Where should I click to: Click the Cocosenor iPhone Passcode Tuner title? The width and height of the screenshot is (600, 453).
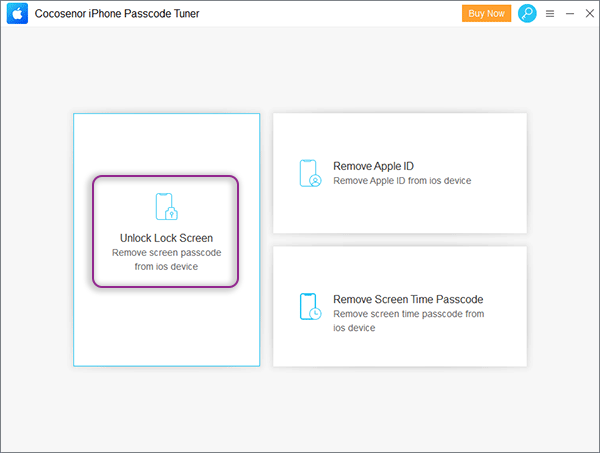117,13
